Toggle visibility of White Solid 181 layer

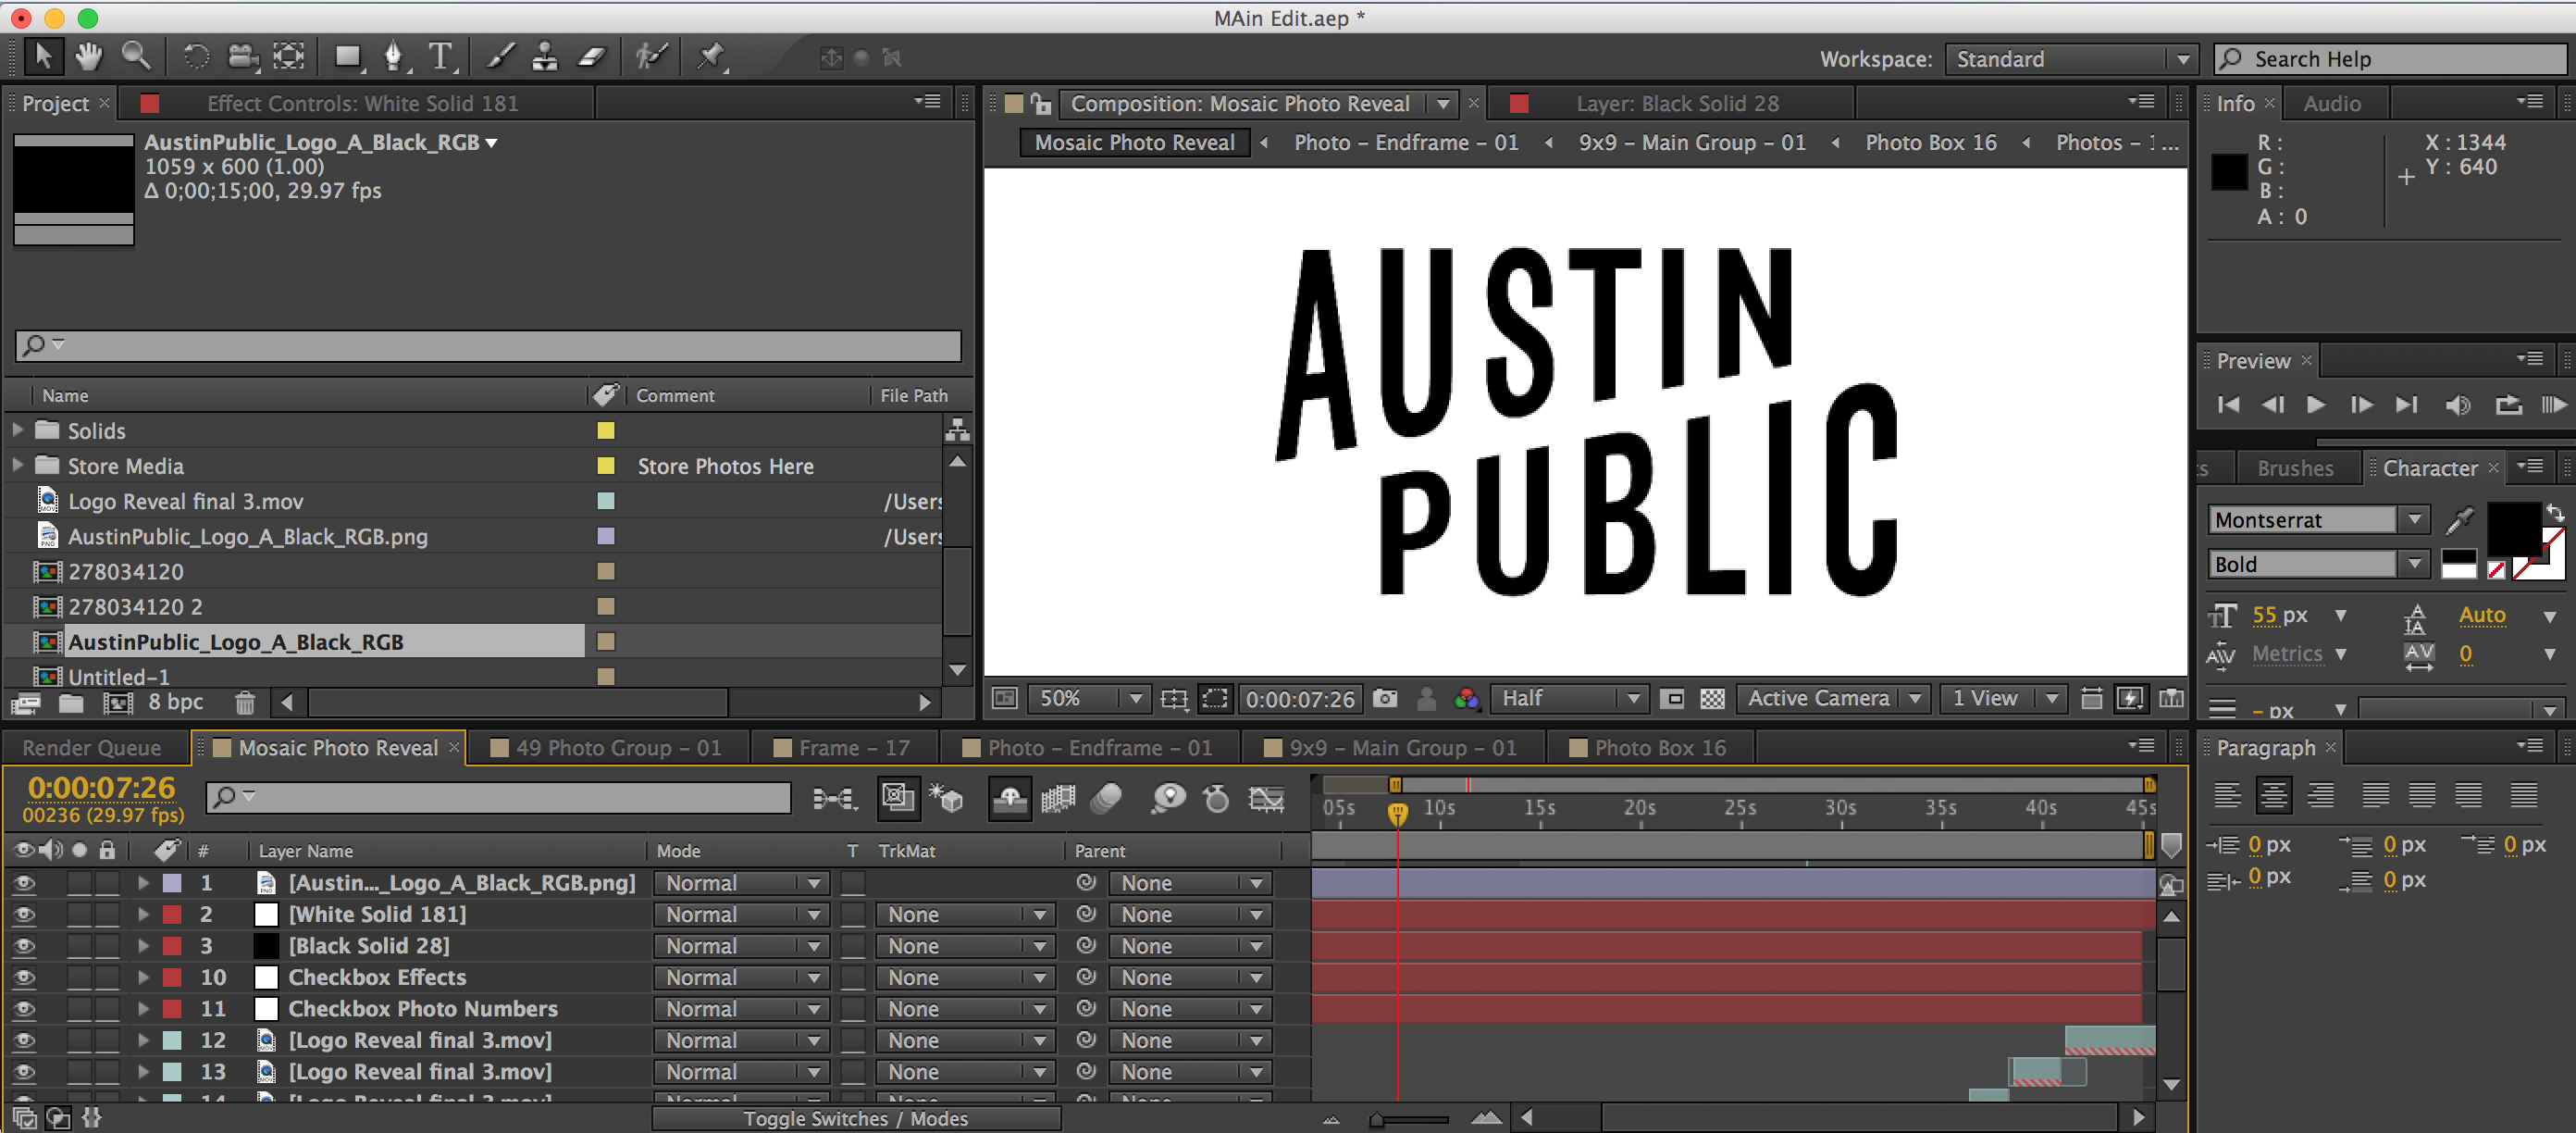[x=23, y=914]
